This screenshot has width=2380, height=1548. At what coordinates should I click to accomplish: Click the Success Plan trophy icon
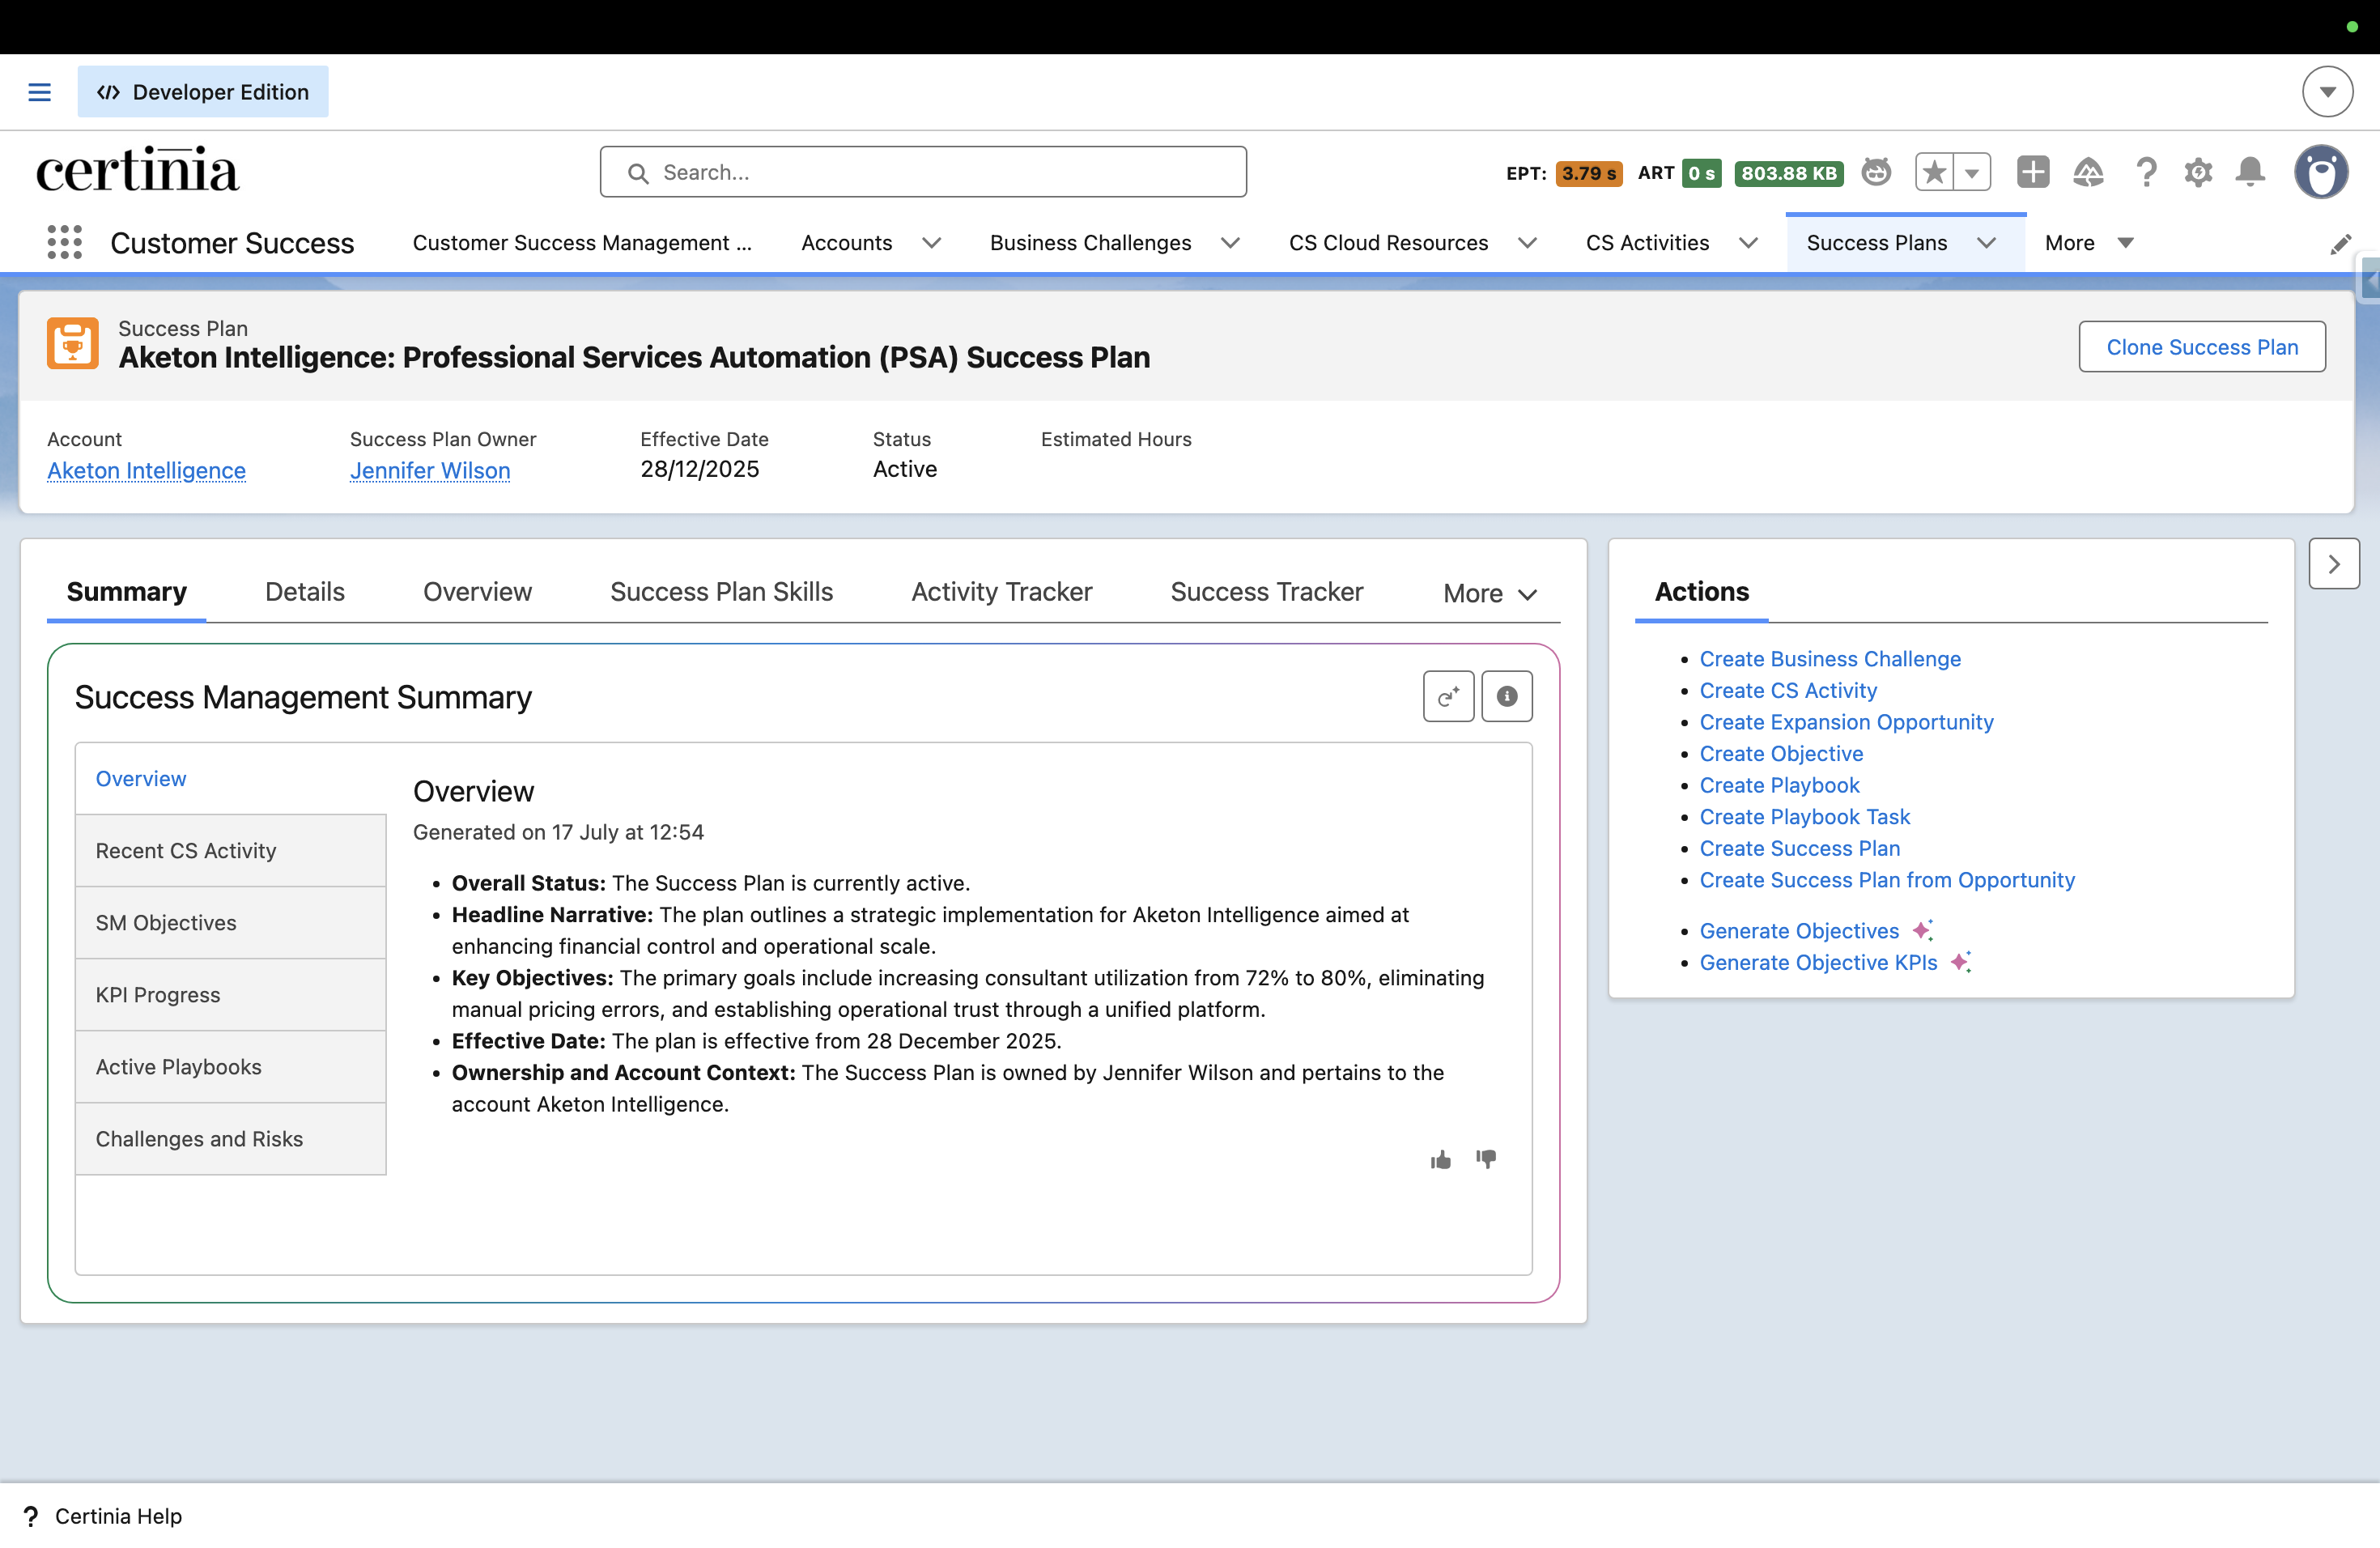(x=73, y=344)
